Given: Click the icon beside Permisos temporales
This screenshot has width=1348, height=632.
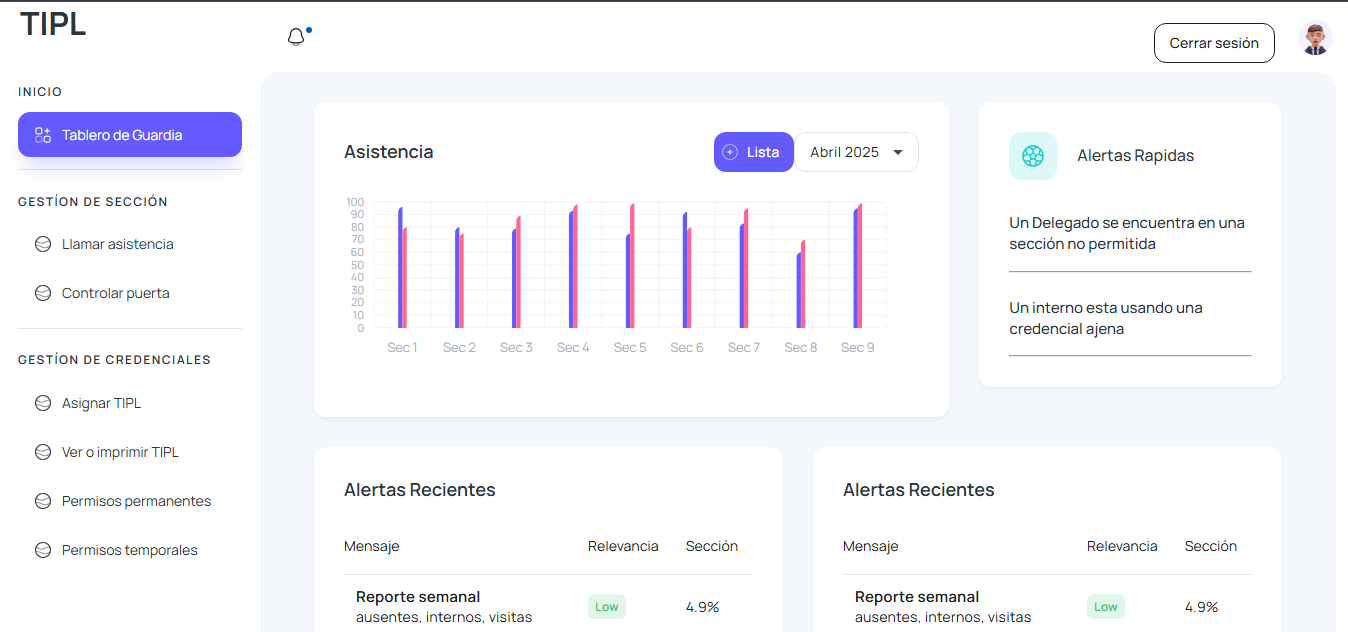Looking at the screenshot, I should click(x=43, y=550).
